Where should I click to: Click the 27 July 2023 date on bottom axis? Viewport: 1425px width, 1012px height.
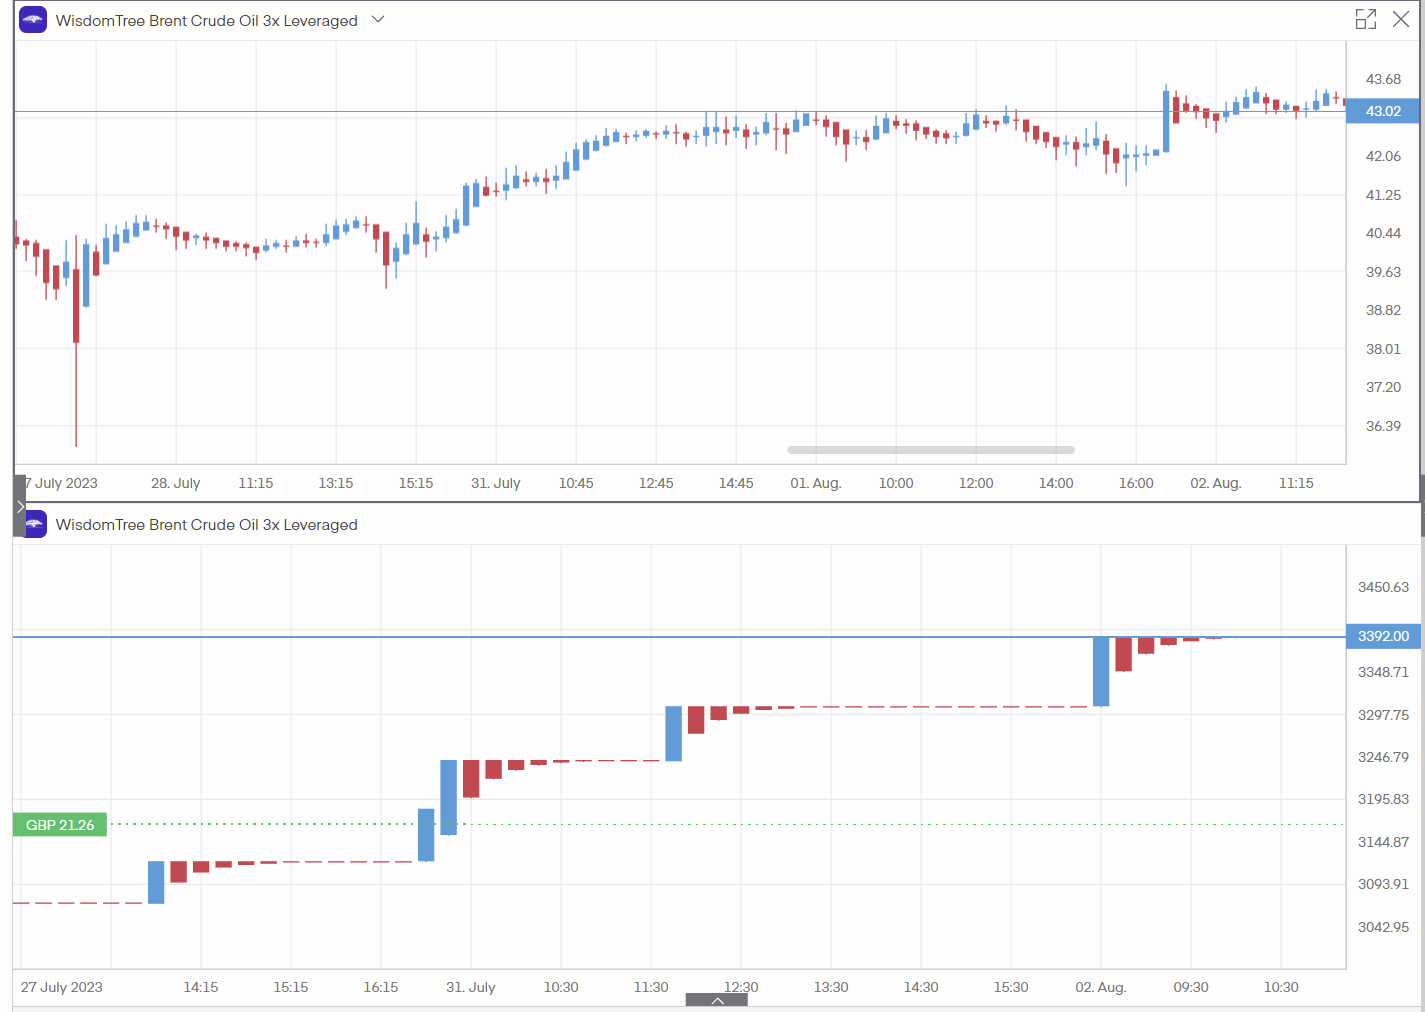click(61, 987)
